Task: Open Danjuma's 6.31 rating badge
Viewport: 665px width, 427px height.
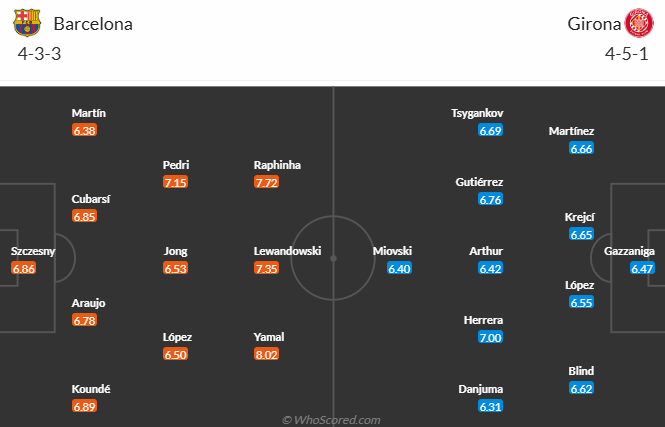Action: (x=491, y=407)
